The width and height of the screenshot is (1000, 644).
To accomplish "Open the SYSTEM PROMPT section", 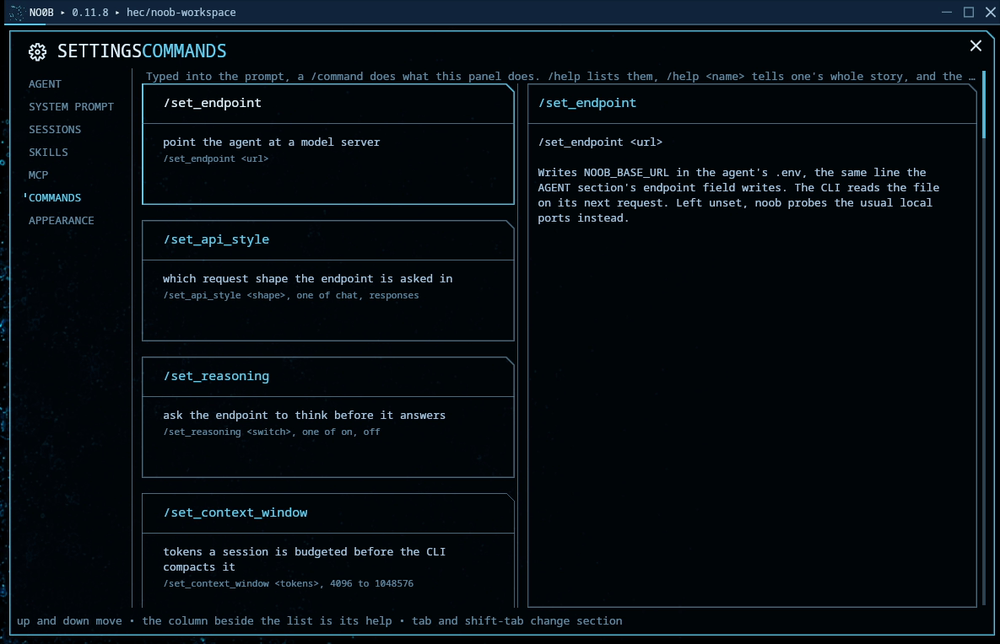I will coord(71,106).
